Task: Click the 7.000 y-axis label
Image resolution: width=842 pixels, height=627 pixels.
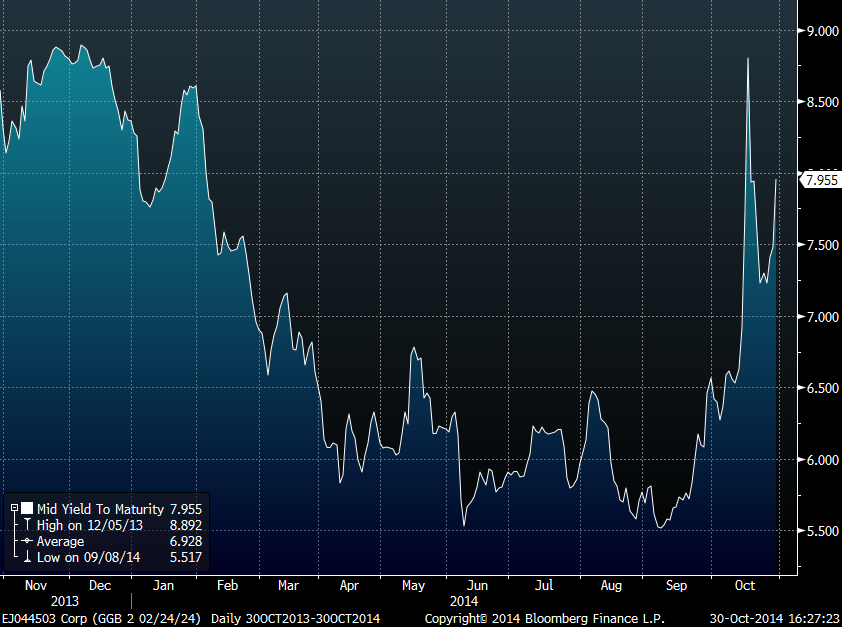Action: pos(821,317)
